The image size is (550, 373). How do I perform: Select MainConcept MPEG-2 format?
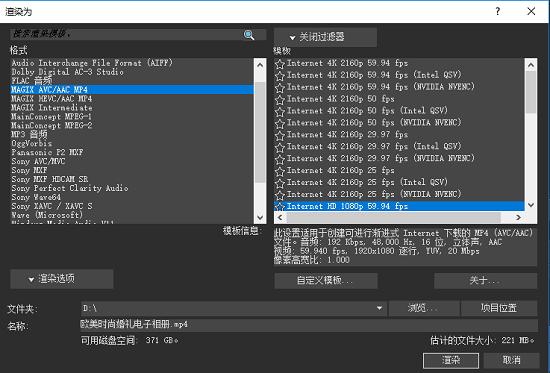point(132,125)
